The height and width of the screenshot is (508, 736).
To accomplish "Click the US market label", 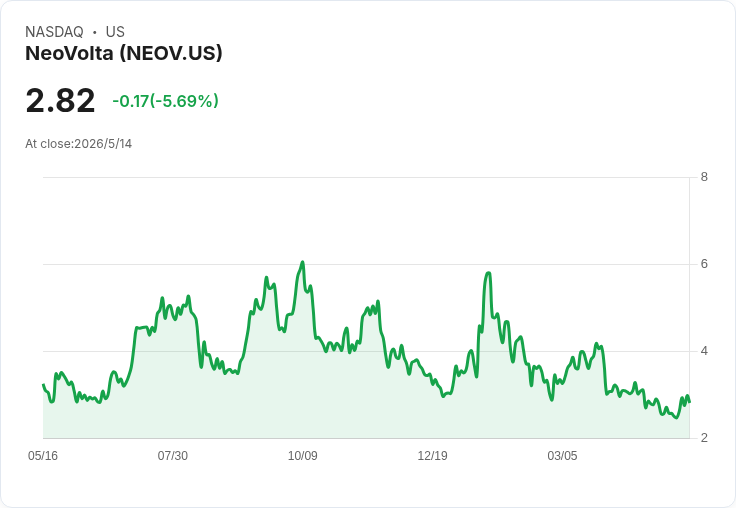I will pos(115,32).
